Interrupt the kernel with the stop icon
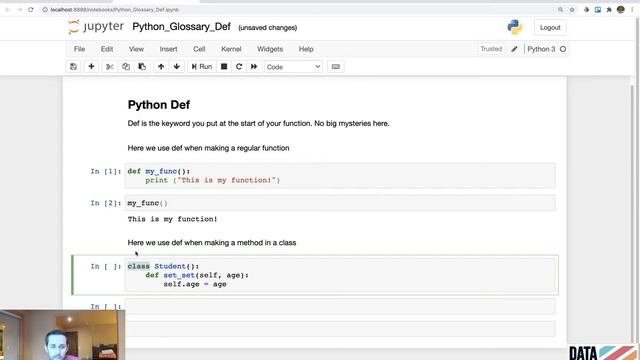The image size is (640, 360). (x=224, y=67)
